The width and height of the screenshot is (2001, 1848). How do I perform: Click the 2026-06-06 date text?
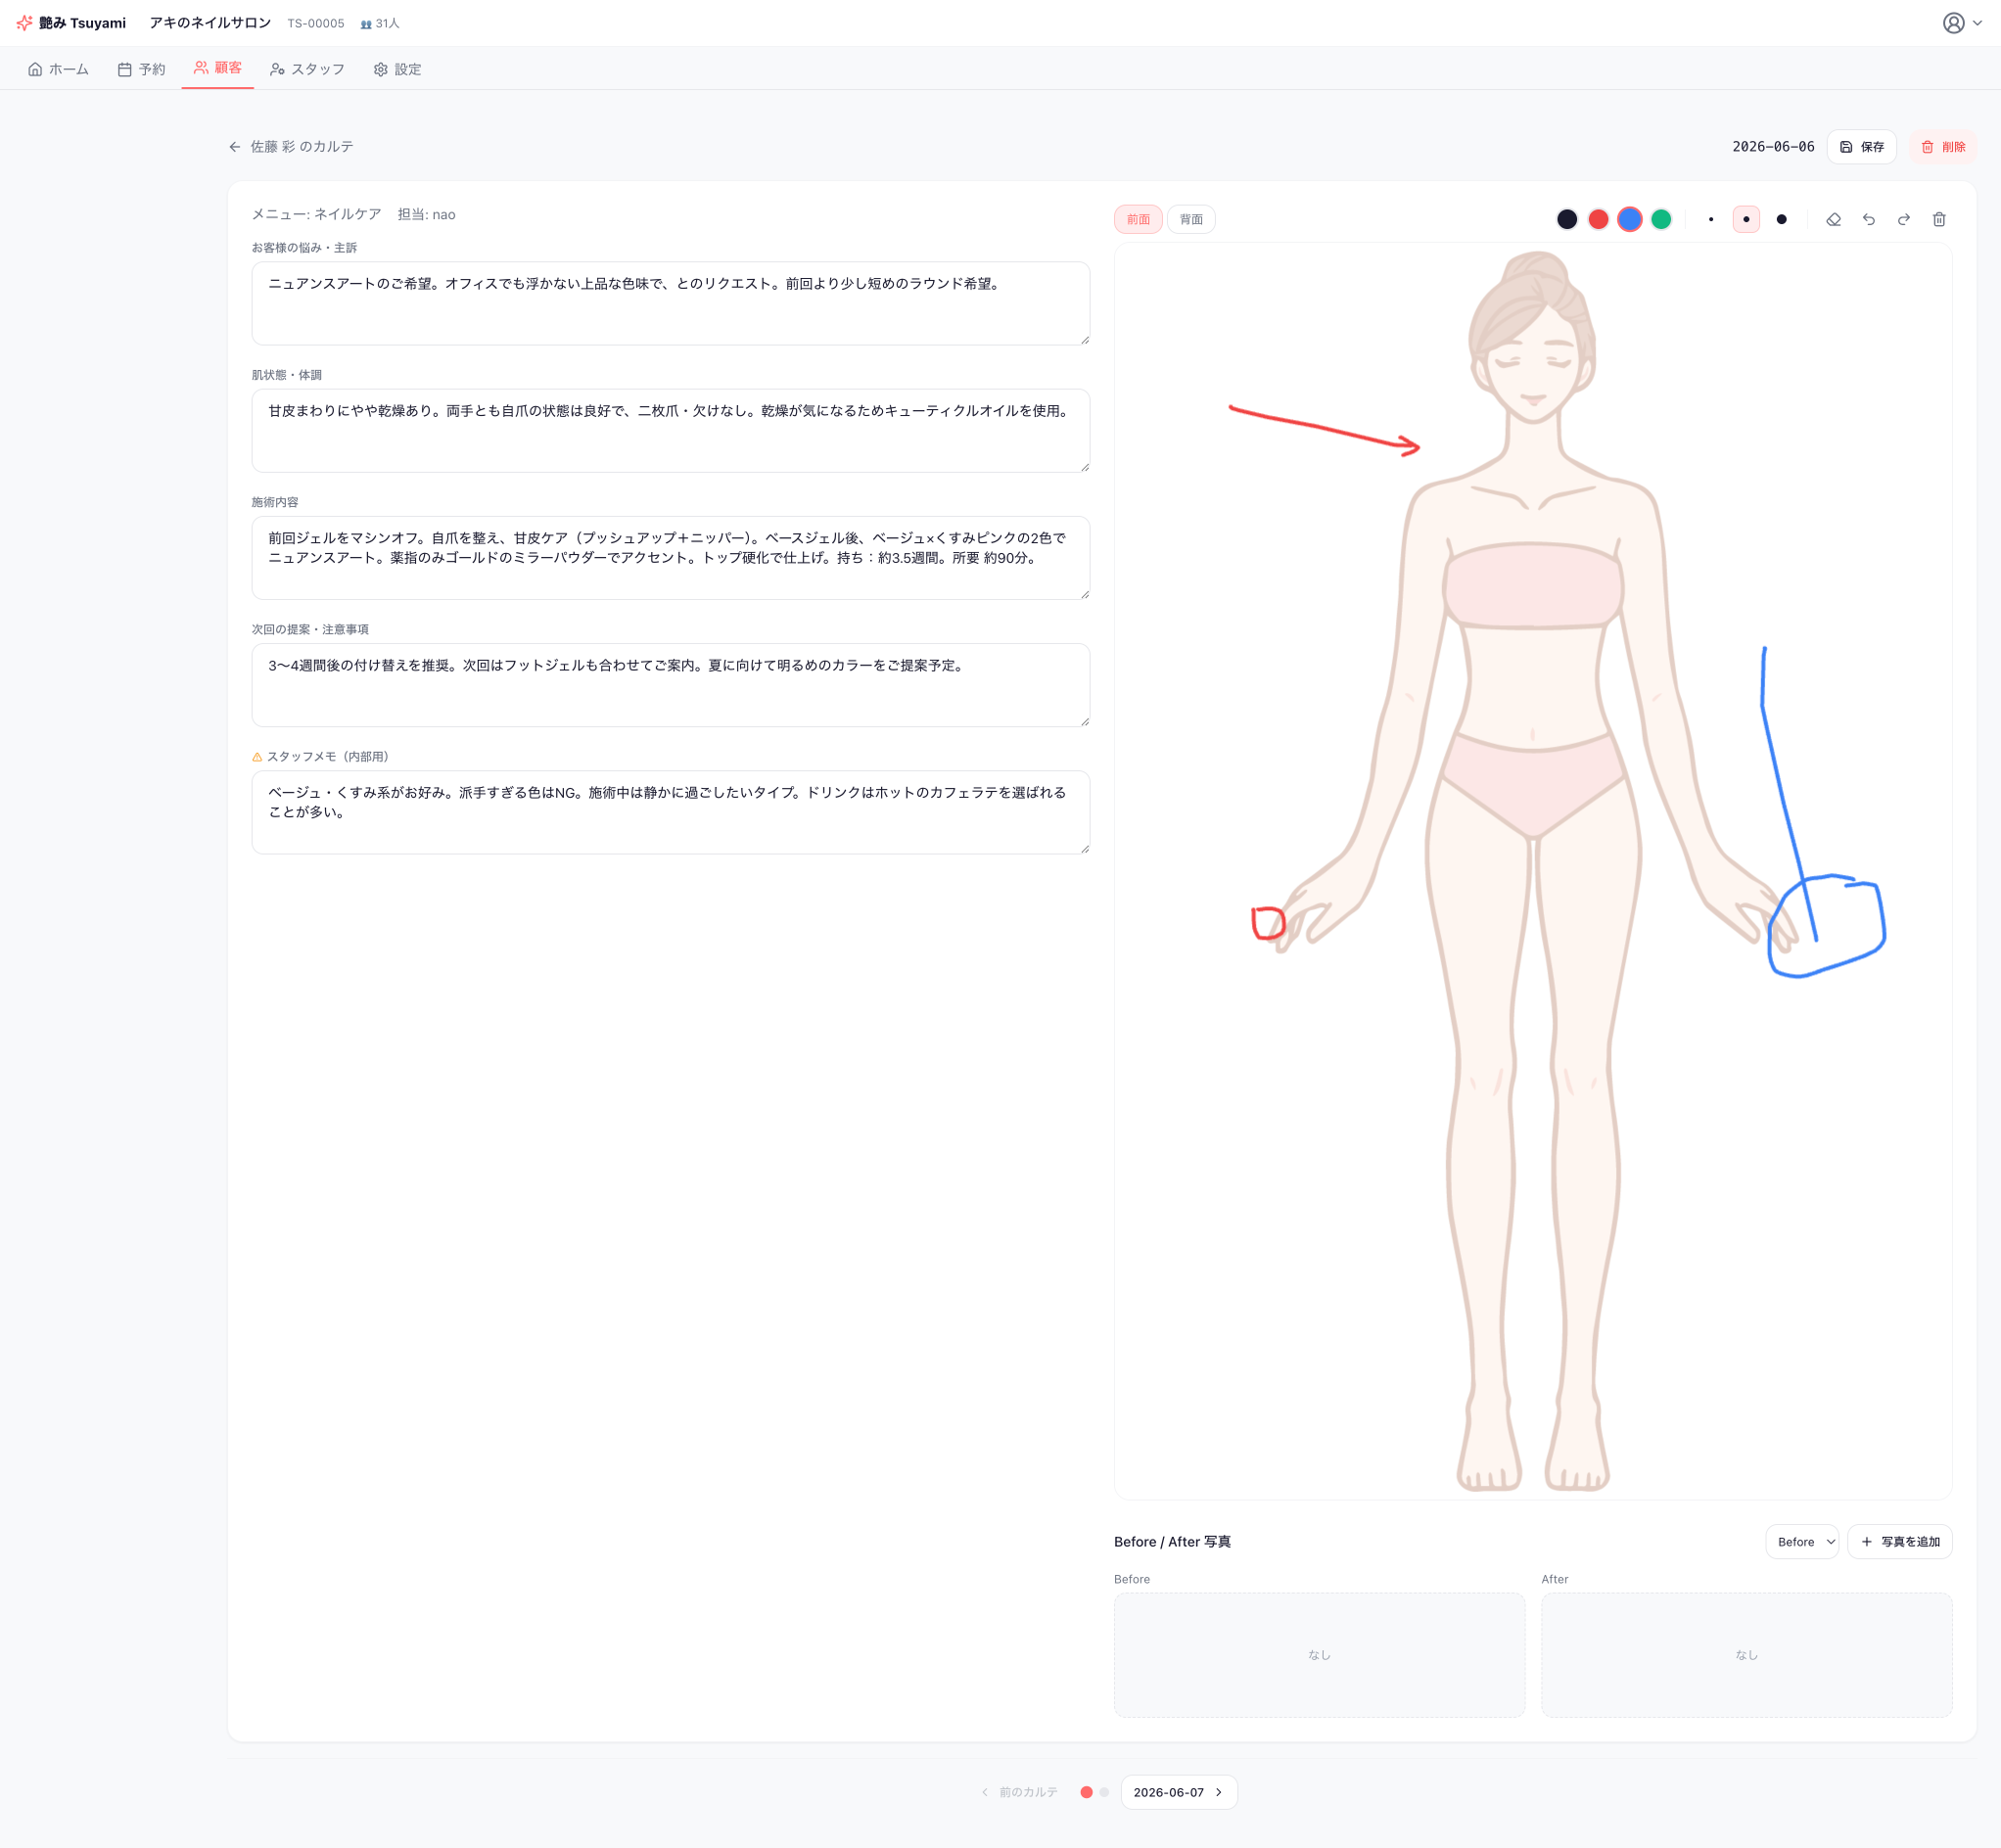pos(1773,147)
